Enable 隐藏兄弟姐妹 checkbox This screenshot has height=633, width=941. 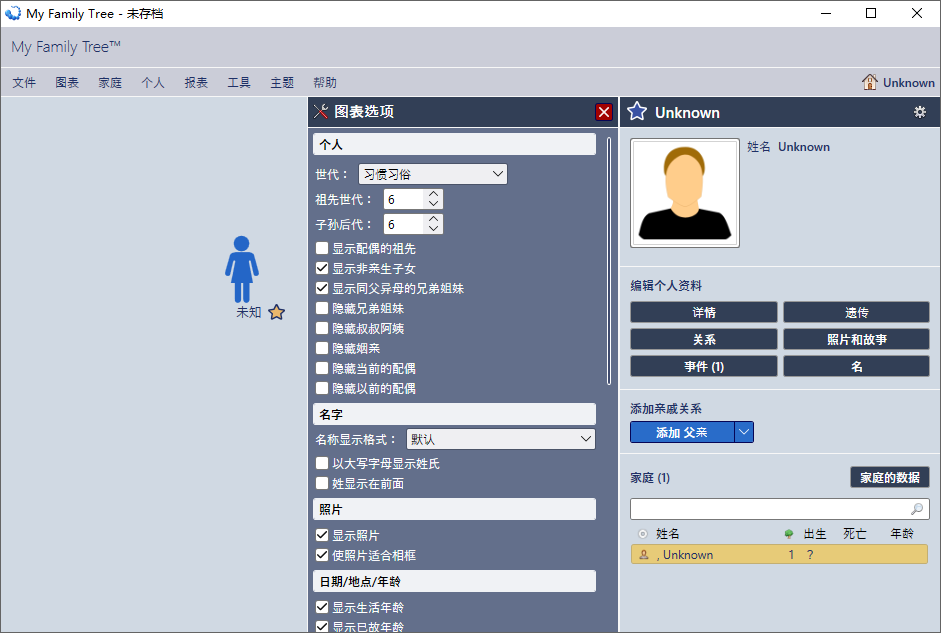tap(322, 308)
